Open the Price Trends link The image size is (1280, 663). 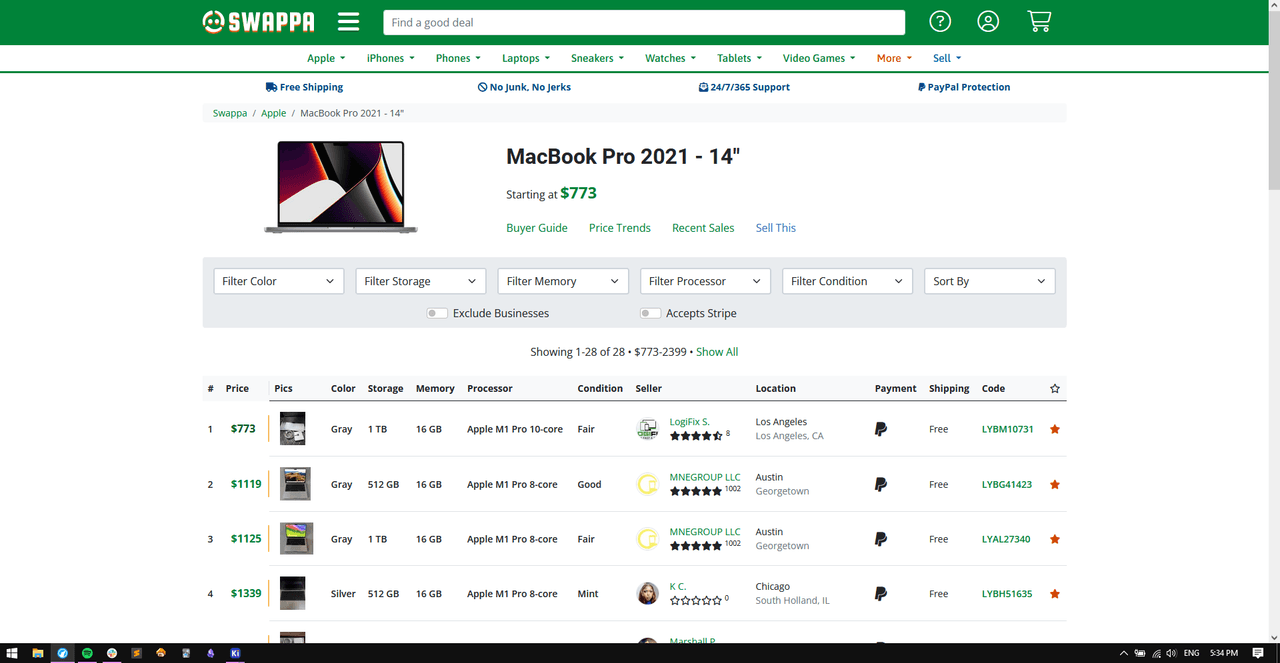point(620,228)
